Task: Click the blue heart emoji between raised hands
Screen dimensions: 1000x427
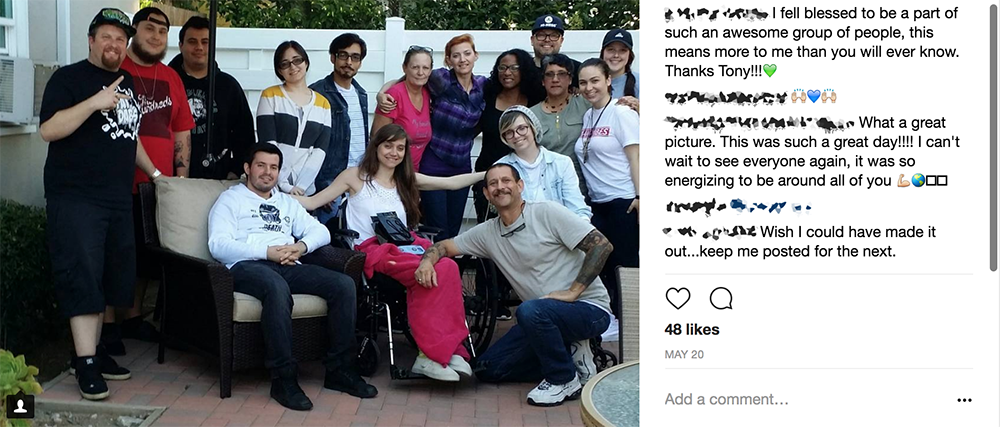Action: click(x=813, y=97)
